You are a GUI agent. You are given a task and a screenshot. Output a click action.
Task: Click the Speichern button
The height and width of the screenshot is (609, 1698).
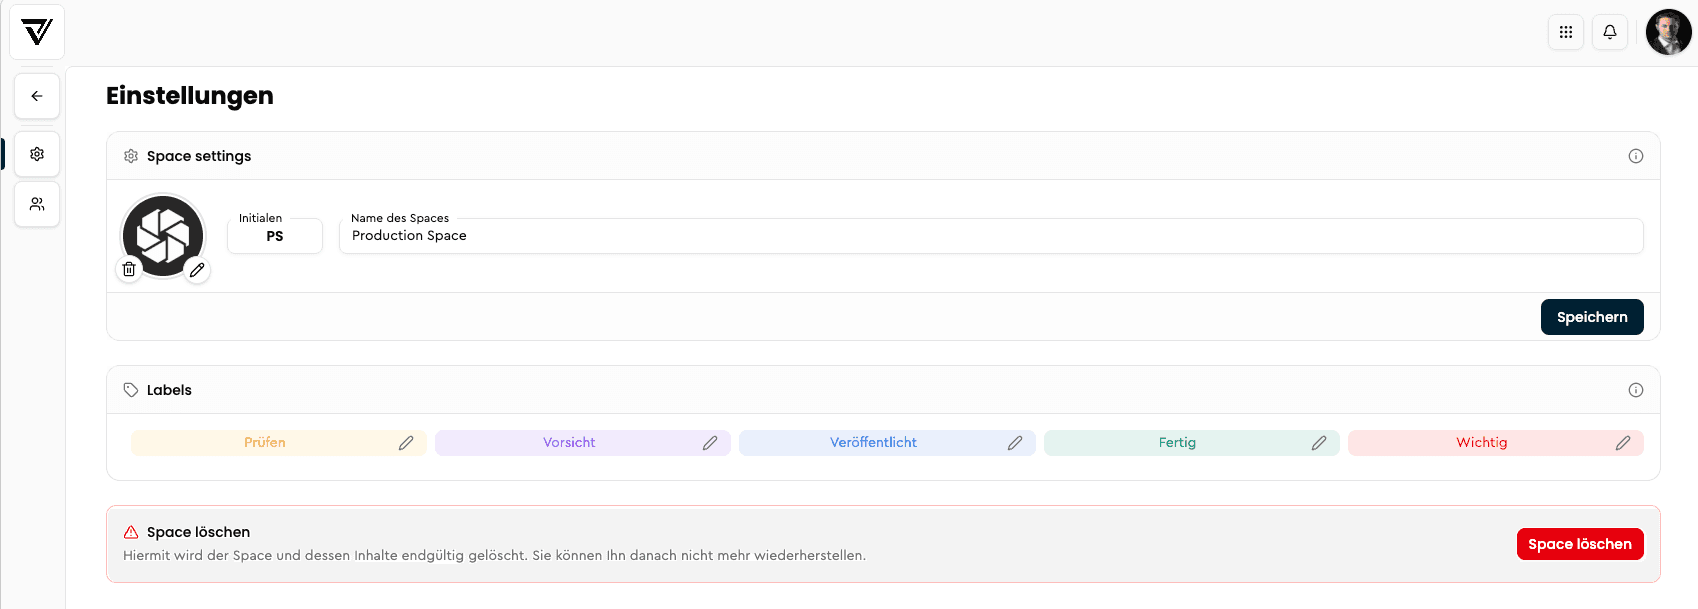[1592, 317]
